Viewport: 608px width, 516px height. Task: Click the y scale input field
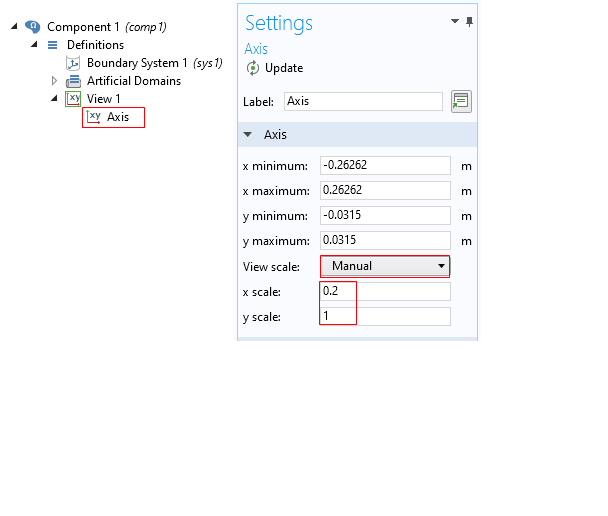tap(385, 316)
